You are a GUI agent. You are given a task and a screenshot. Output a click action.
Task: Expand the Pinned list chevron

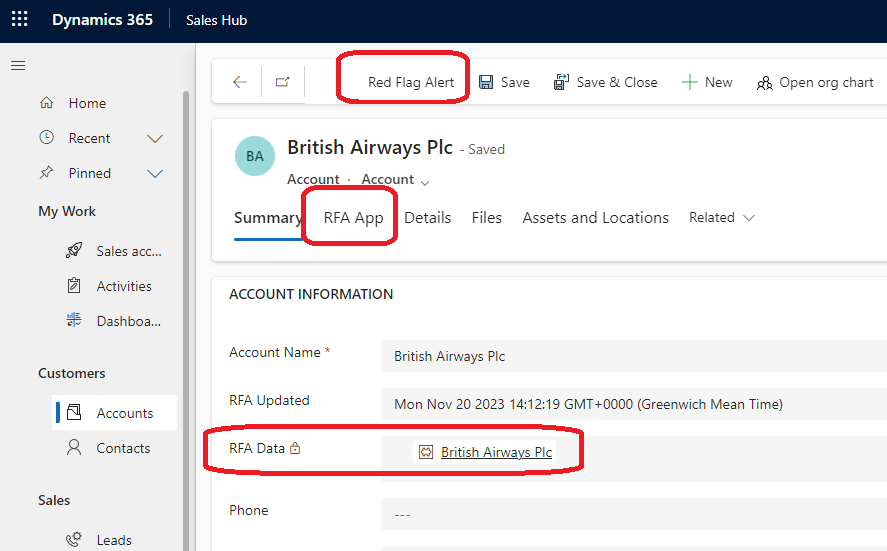point(155,174)
